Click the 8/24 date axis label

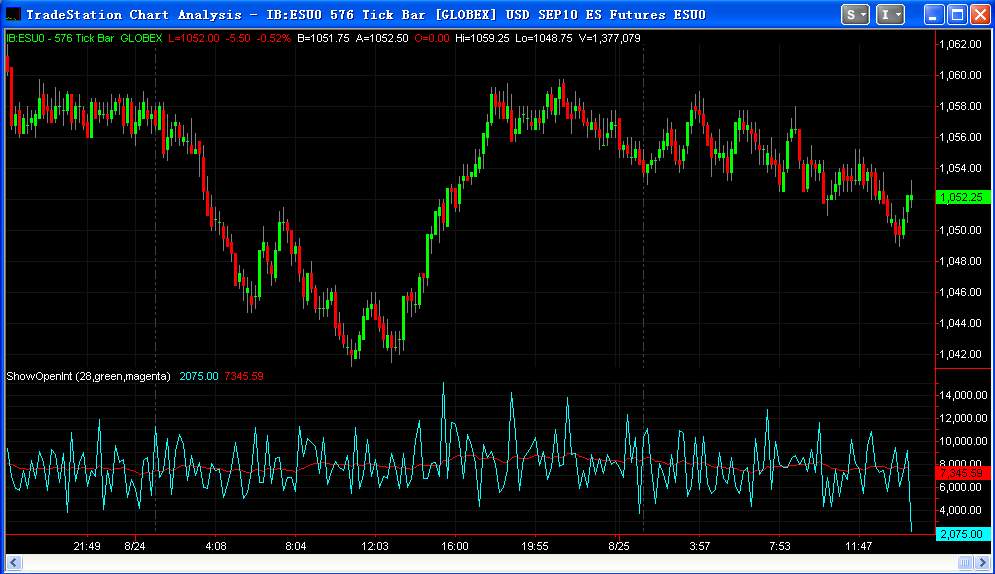[x=135, y=546]
